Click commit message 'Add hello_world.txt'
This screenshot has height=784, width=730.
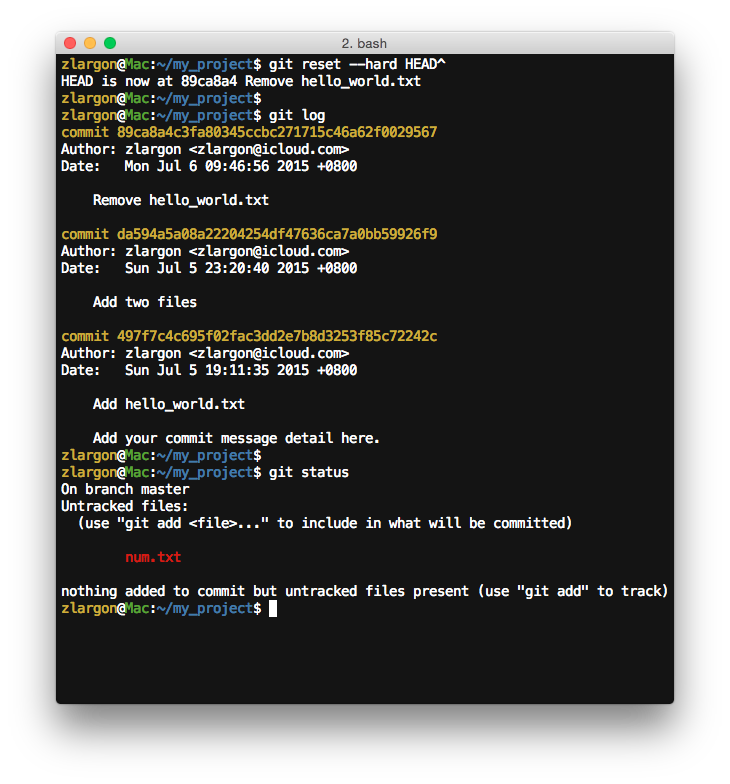tap(168, 404)
